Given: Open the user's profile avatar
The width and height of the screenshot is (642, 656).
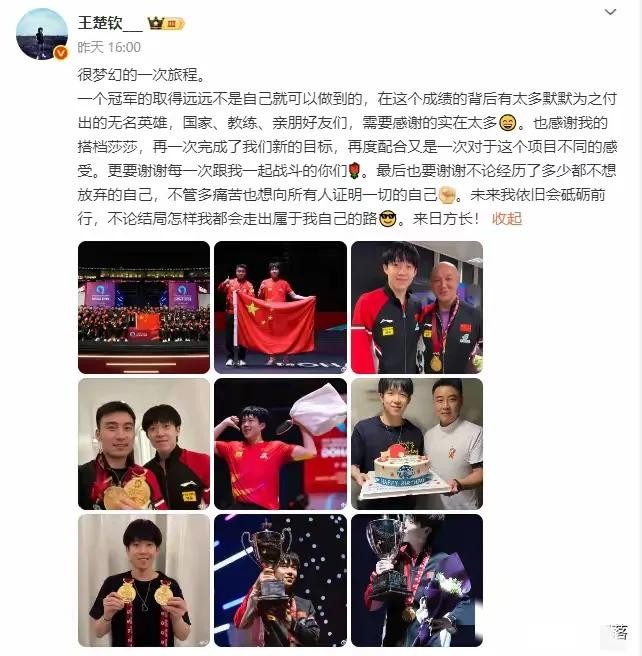Looking at the screenshot, I should click(x=41, y=33).
